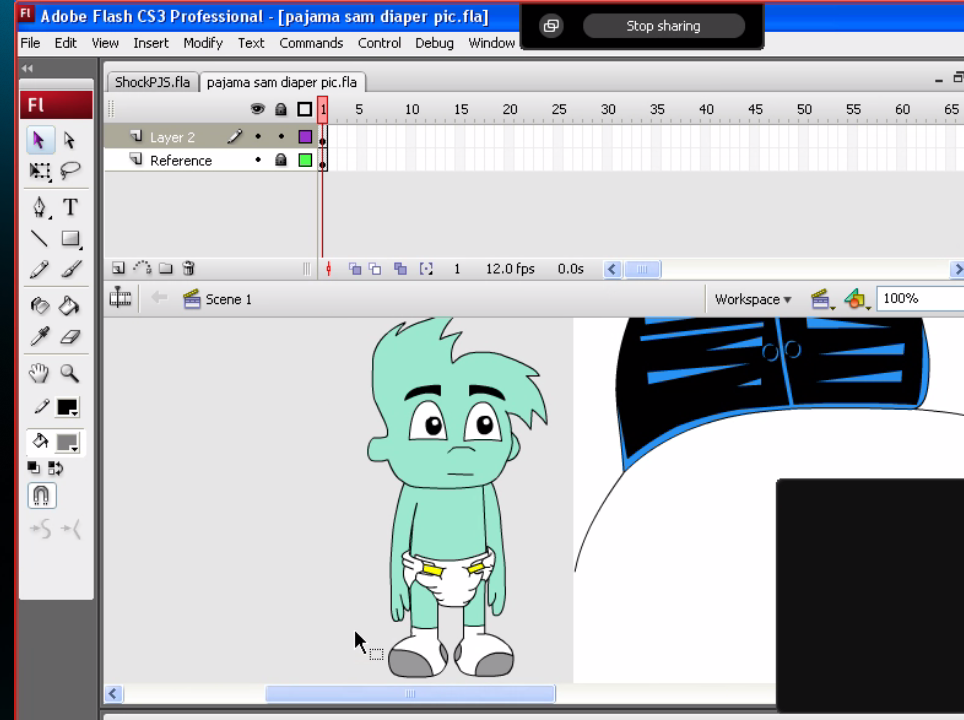Unlock the Reference layer
Viewport: 964px width, 720px height.
[281, 160]
